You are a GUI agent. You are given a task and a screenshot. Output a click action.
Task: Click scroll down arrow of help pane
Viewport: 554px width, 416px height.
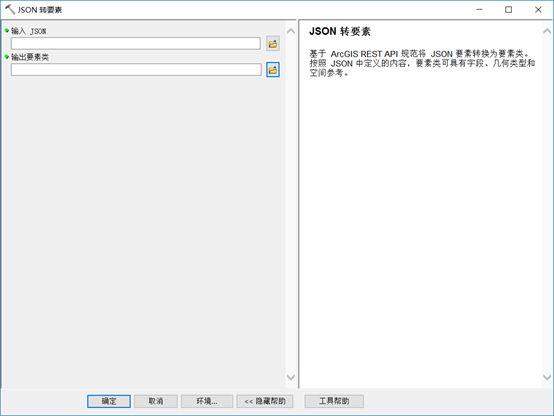point(547,377)
